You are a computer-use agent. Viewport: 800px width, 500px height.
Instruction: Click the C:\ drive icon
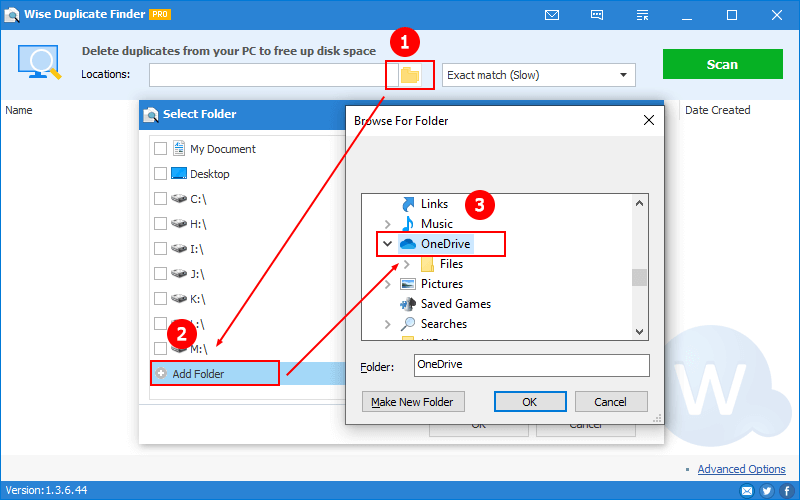(x=179, y=198)
